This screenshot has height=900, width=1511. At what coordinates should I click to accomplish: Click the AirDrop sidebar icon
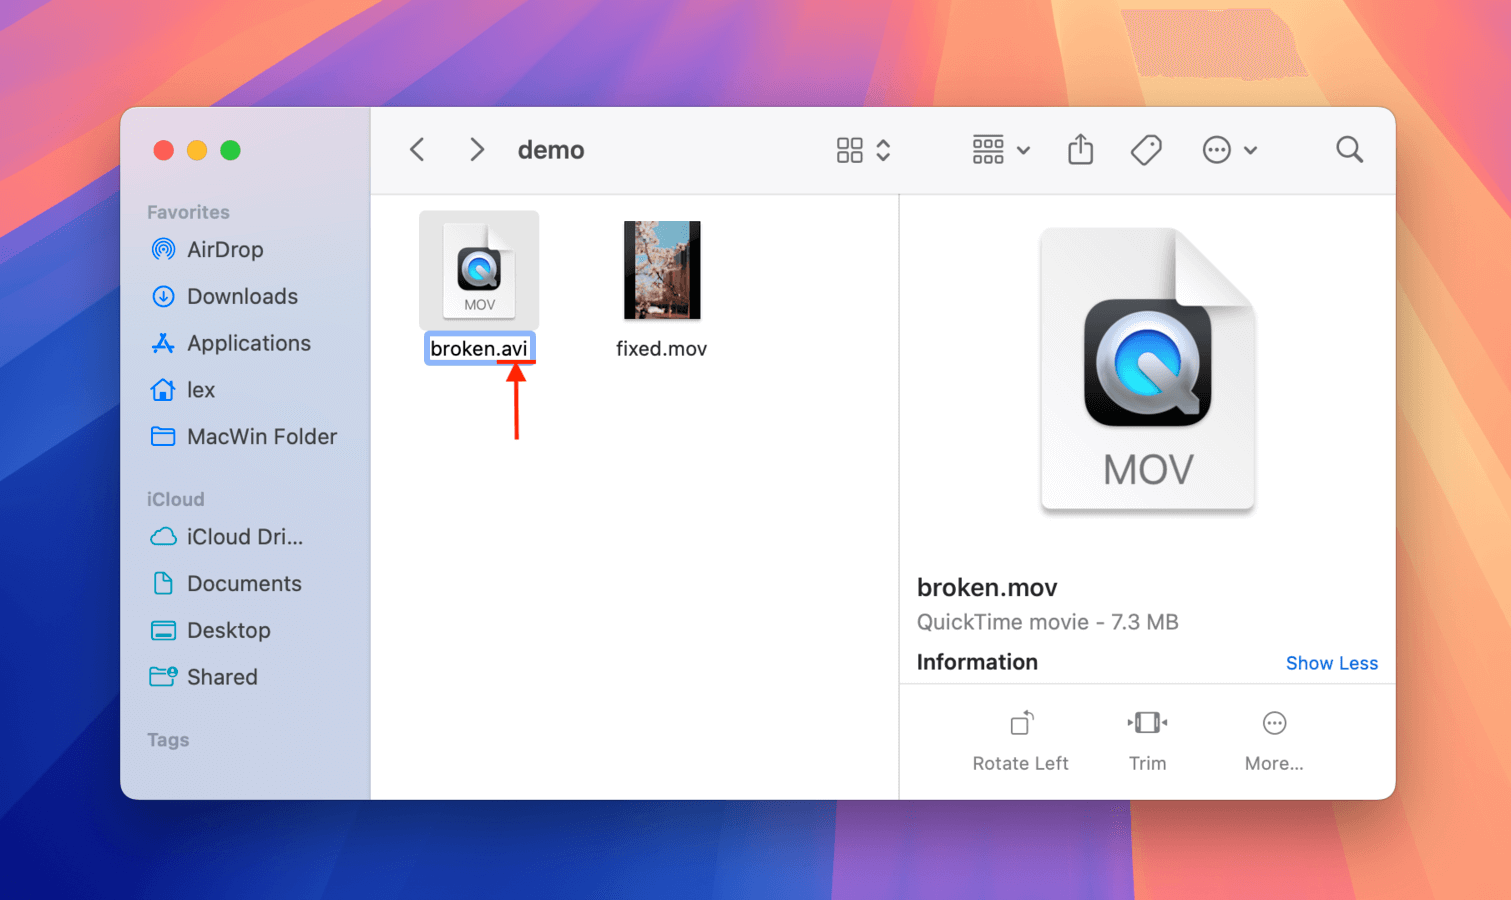click(x=163, y=249)
